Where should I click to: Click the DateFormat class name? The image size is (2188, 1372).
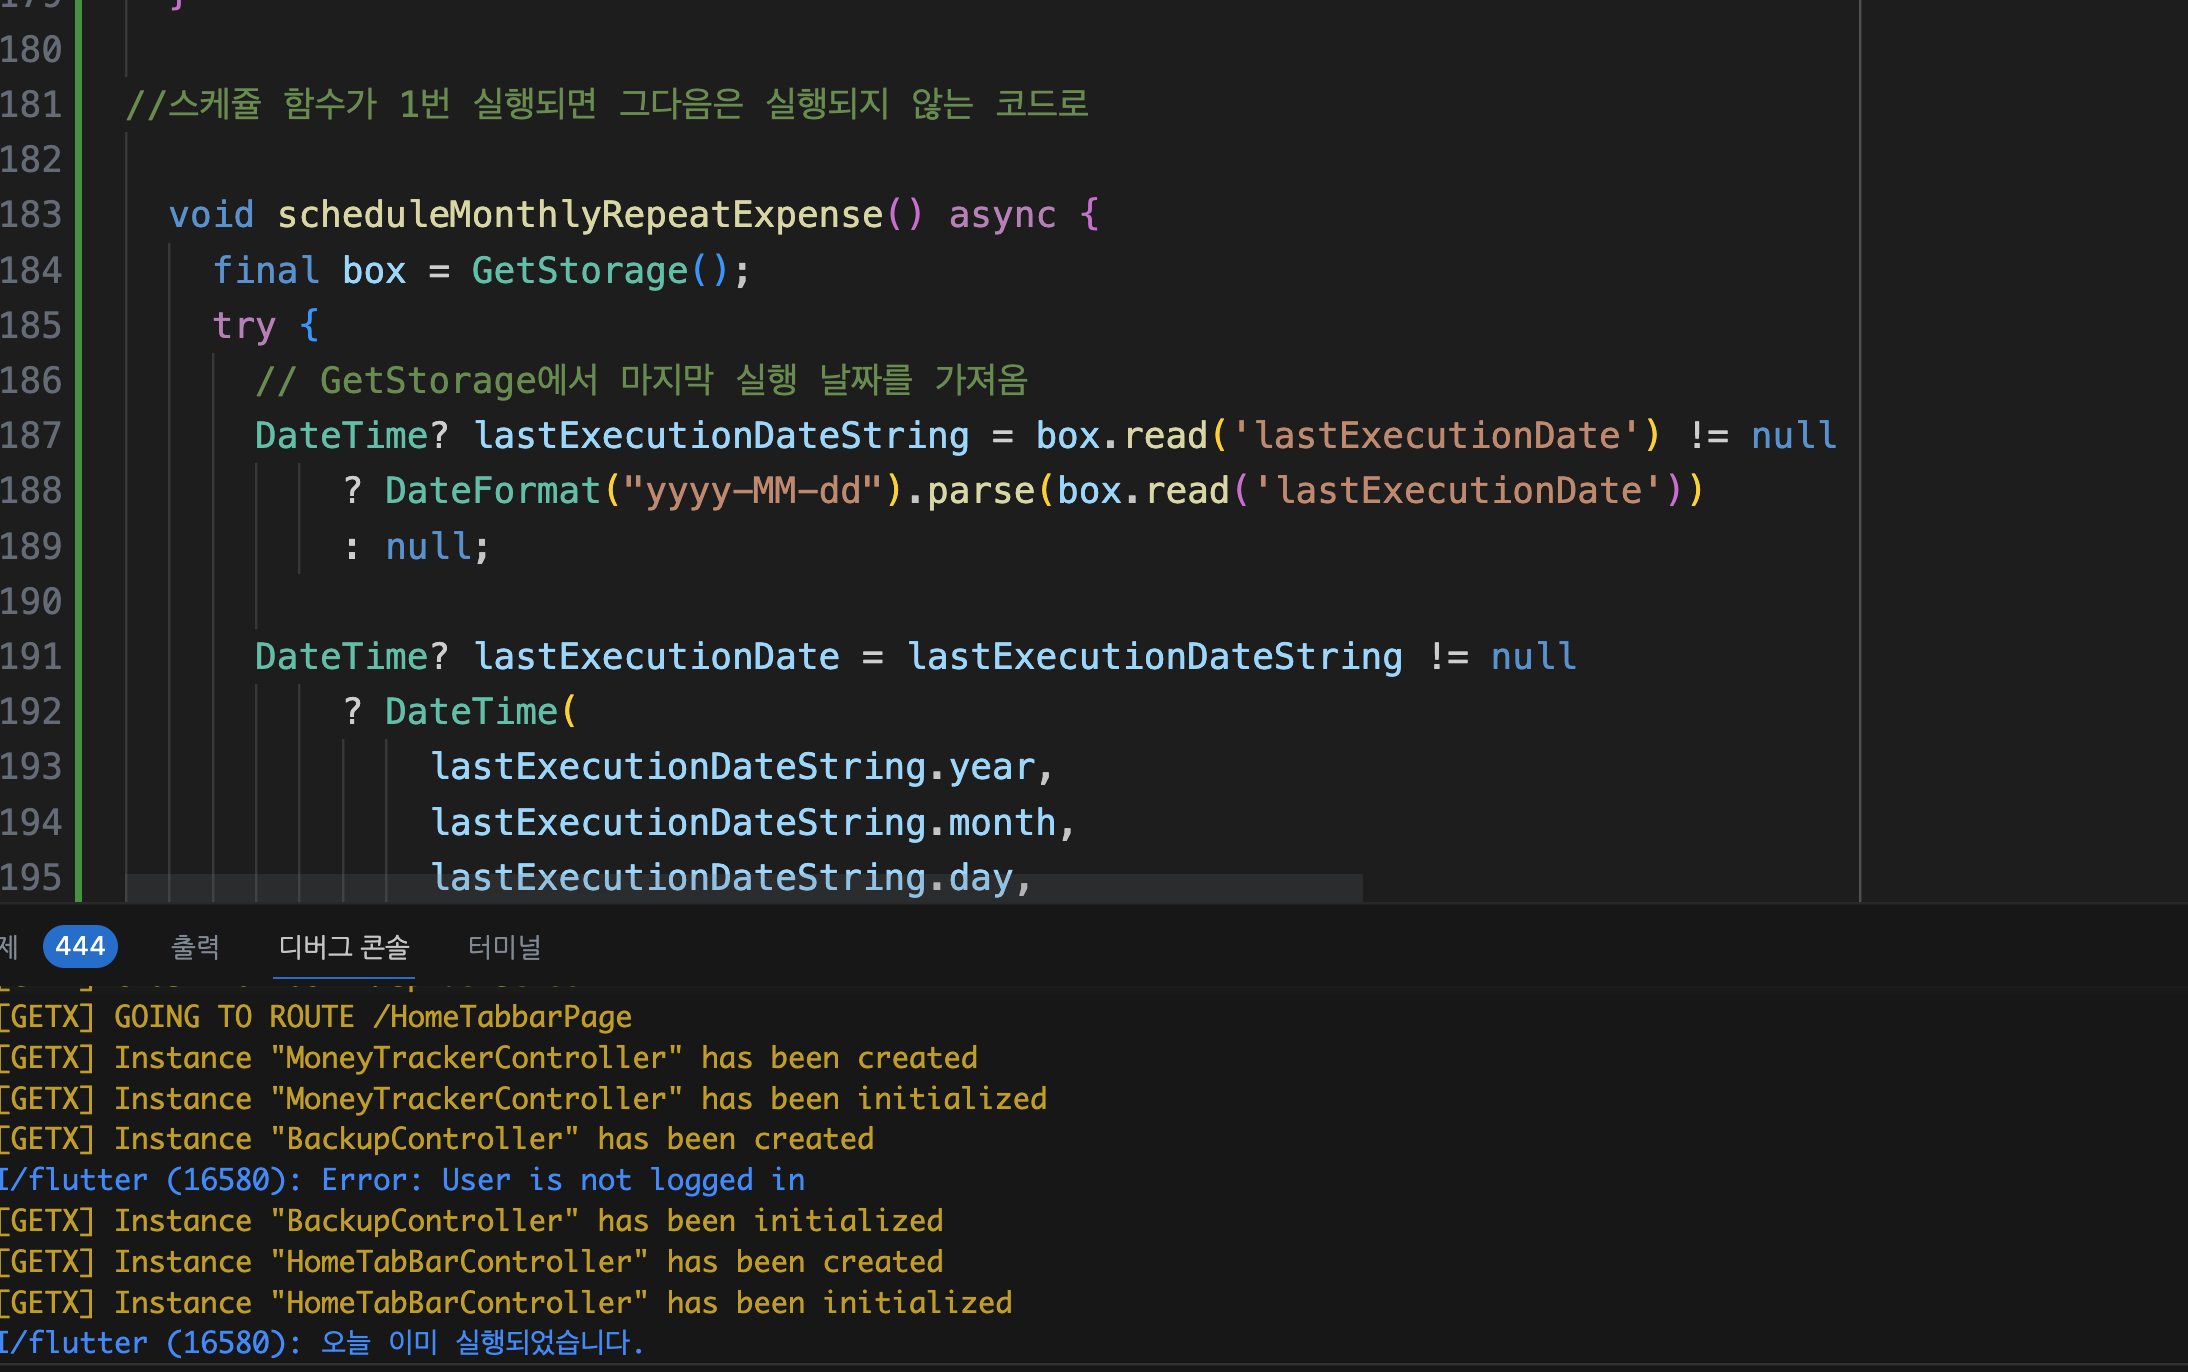pos(492,491)
